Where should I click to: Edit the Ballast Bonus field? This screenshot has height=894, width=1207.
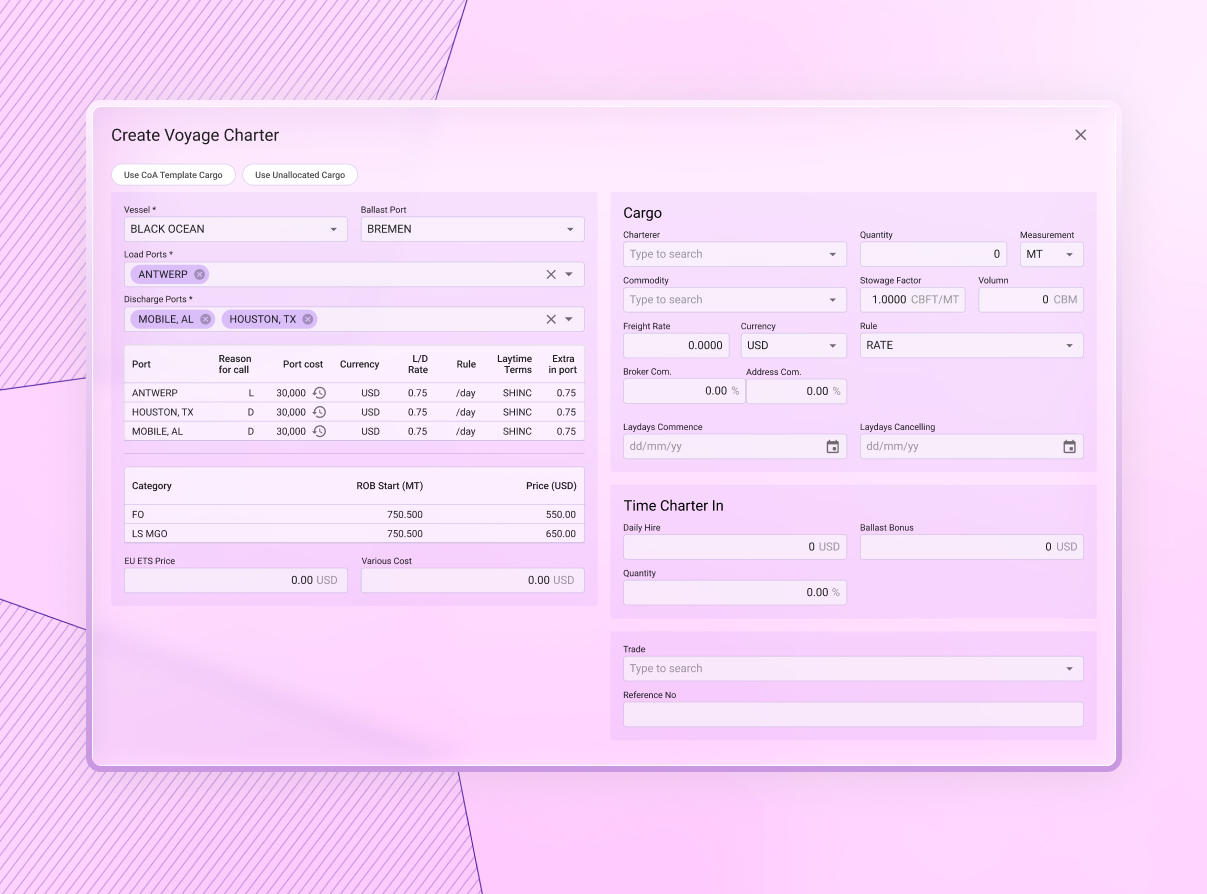pos(971,547)
